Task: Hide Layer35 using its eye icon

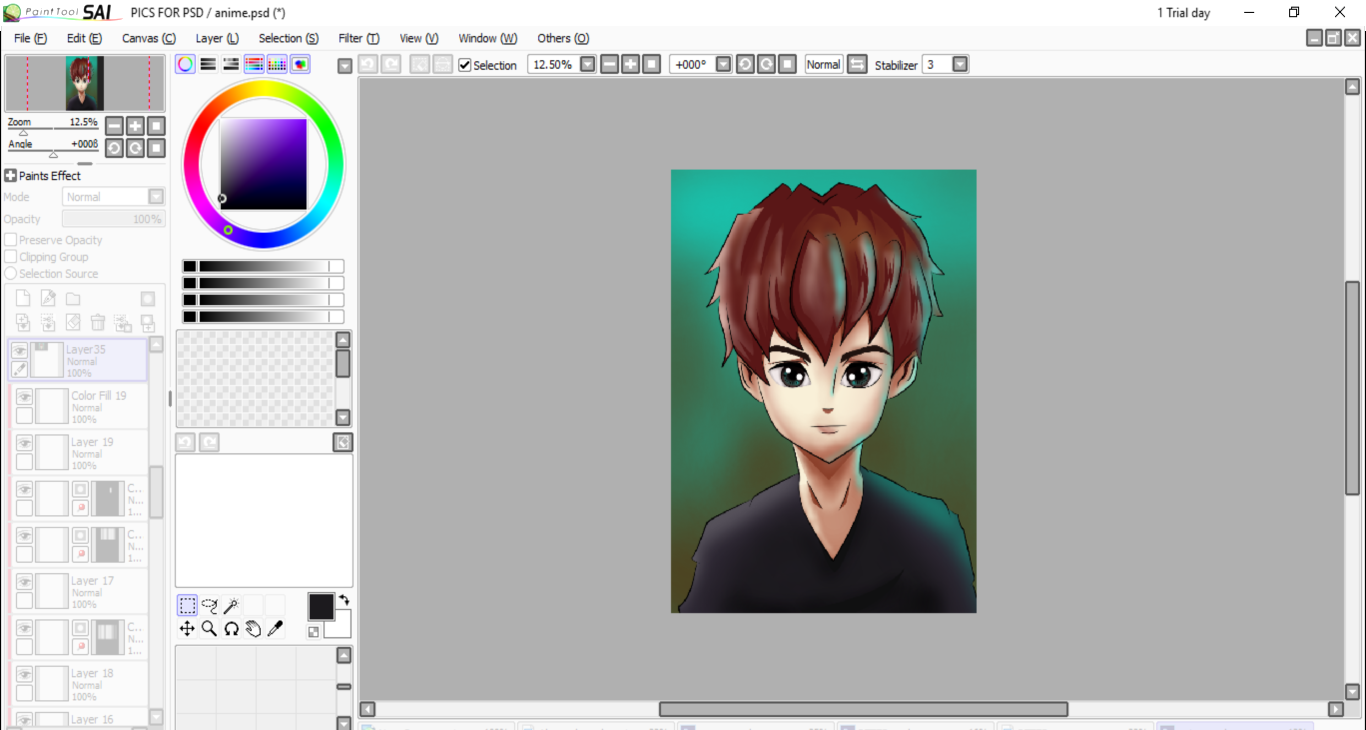Action: tap(19, 351)
